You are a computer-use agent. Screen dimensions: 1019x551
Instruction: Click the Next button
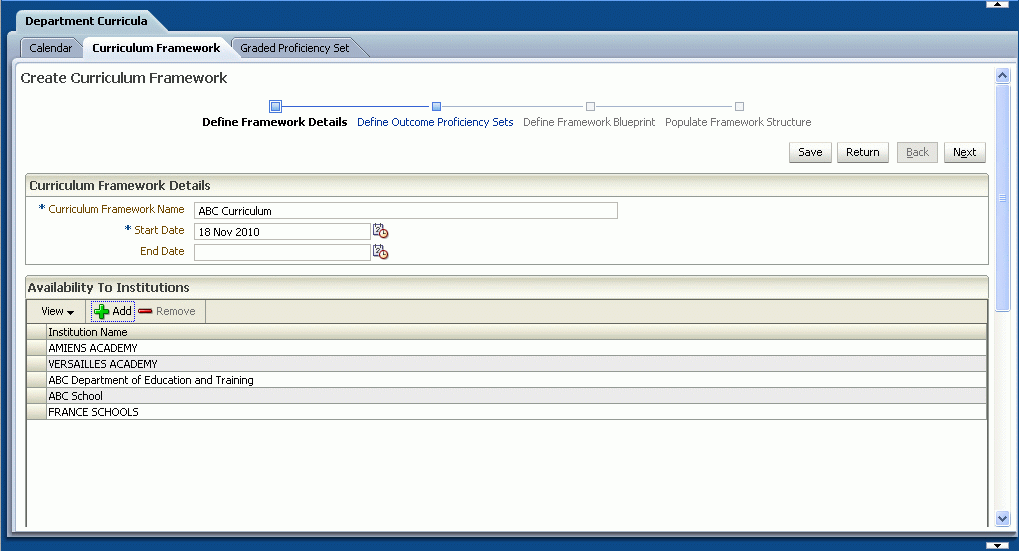coord(964,152)
